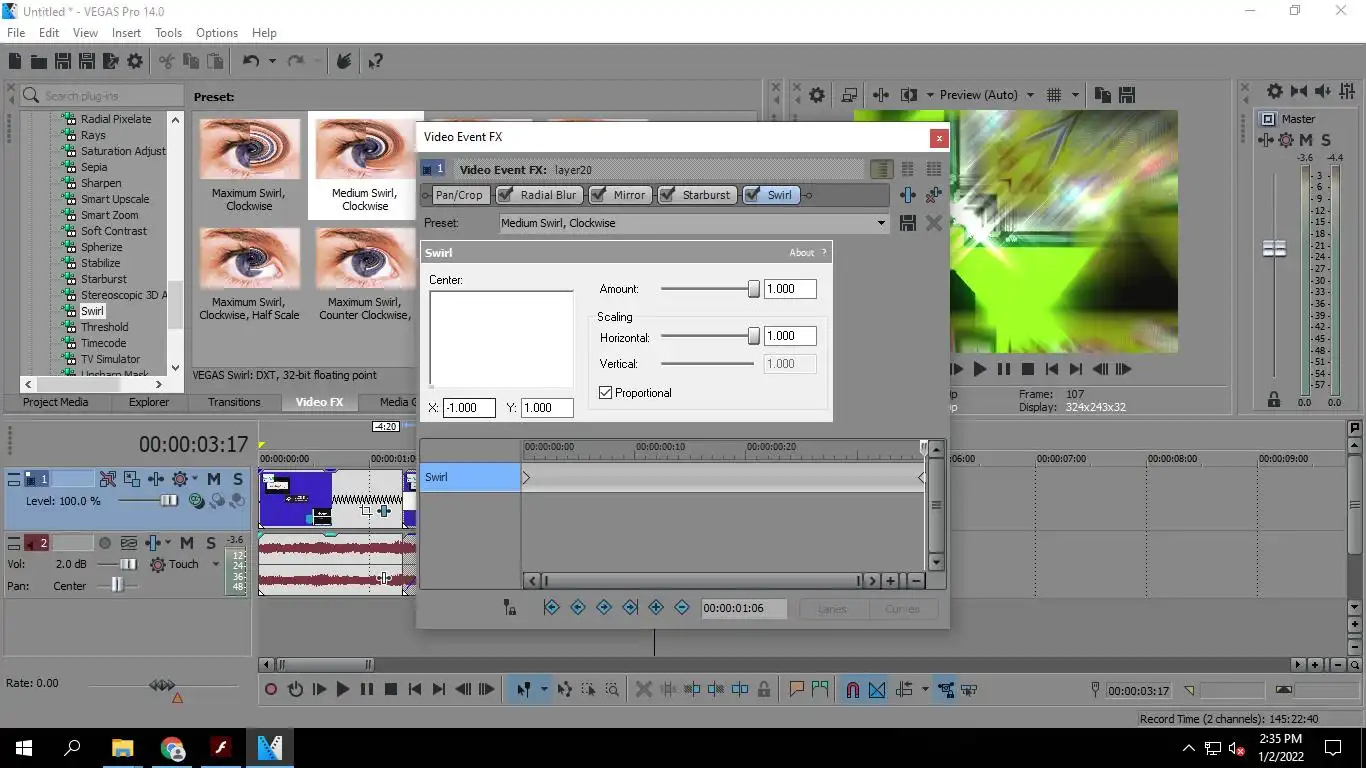Click the What's This help icon
Screen dimensions: 1366x768
(x=375, y=61)
